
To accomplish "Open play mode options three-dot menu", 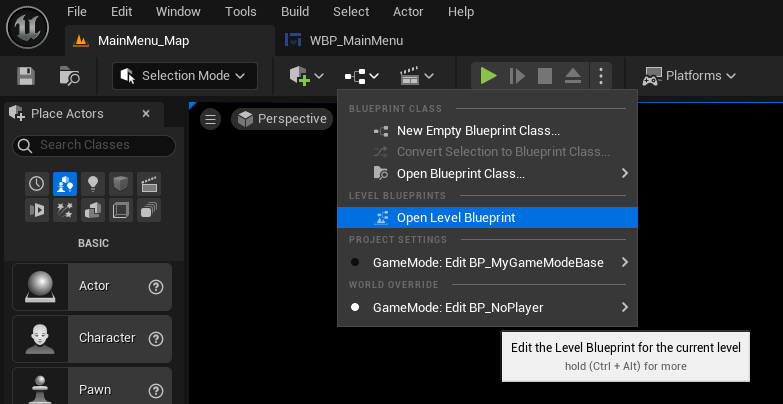I will coord(601,76).
